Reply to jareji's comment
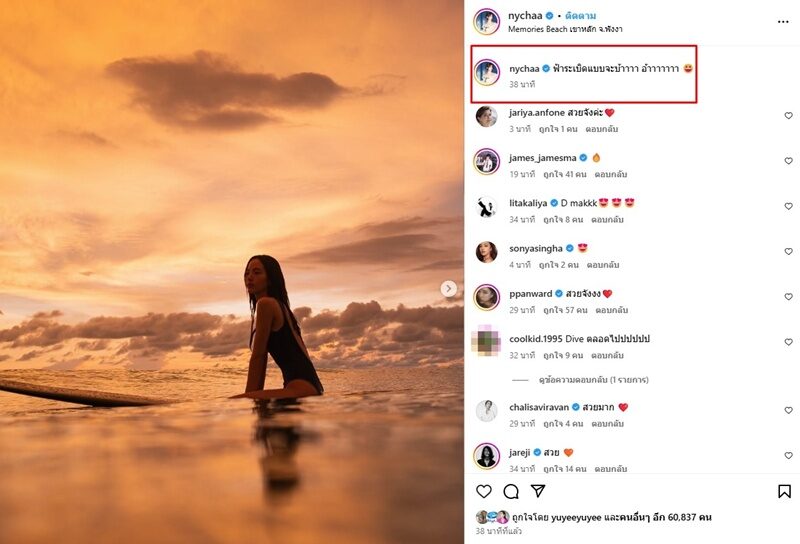 click(607, 468)
